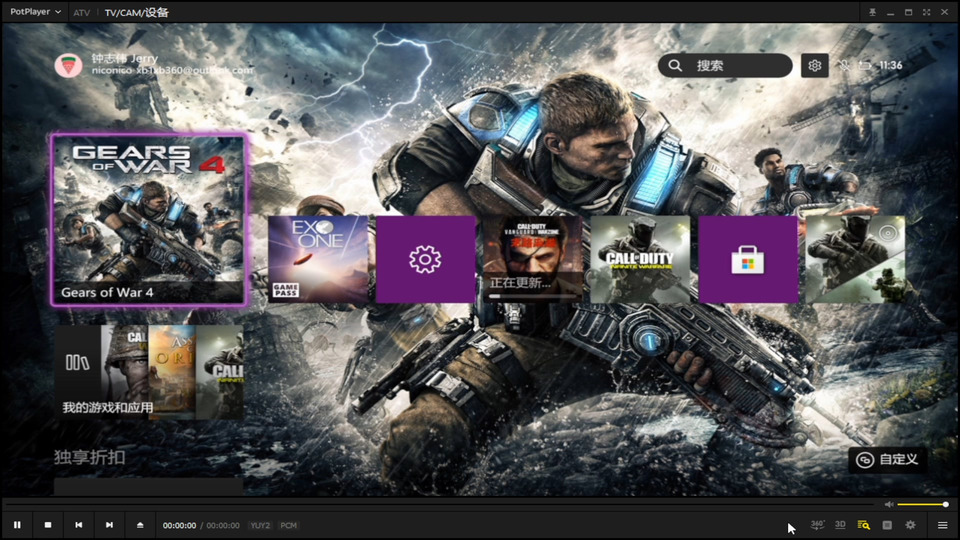Click the library books icon
Image resolution: width=960 pixels, height=540 pixels.
coord(77,363)
